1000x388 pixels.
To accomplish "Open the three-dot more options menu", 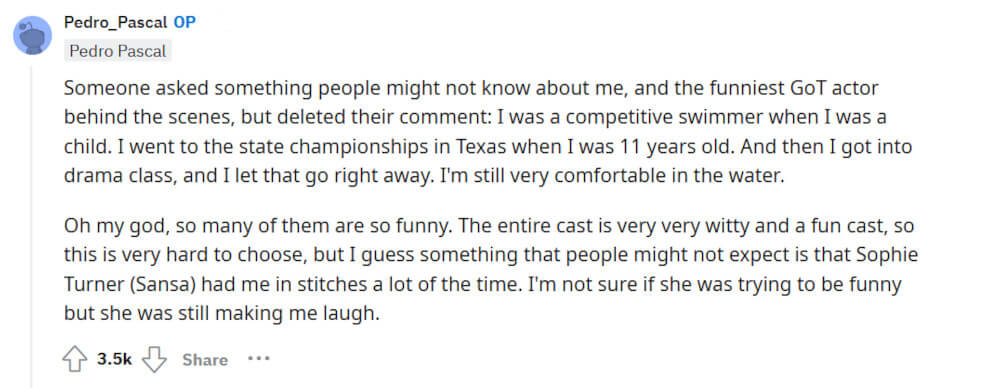I will pyautogui.click(x=258, y=359).
